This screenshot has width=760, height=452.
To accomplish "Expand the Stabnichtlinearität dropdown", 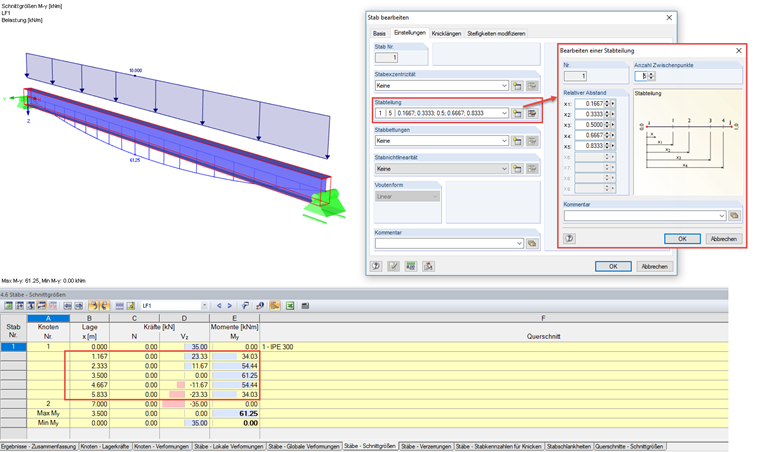I will click(504, 169).
